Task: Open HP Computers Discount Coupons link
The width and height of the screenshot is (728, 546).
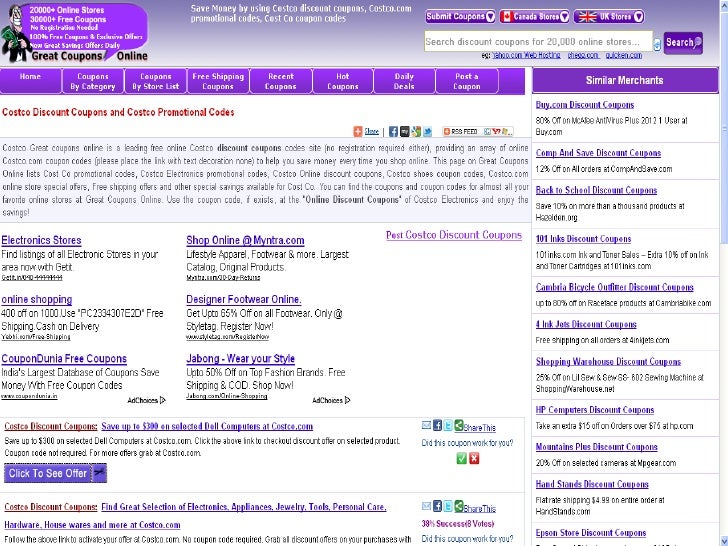Action: (595, 410)
